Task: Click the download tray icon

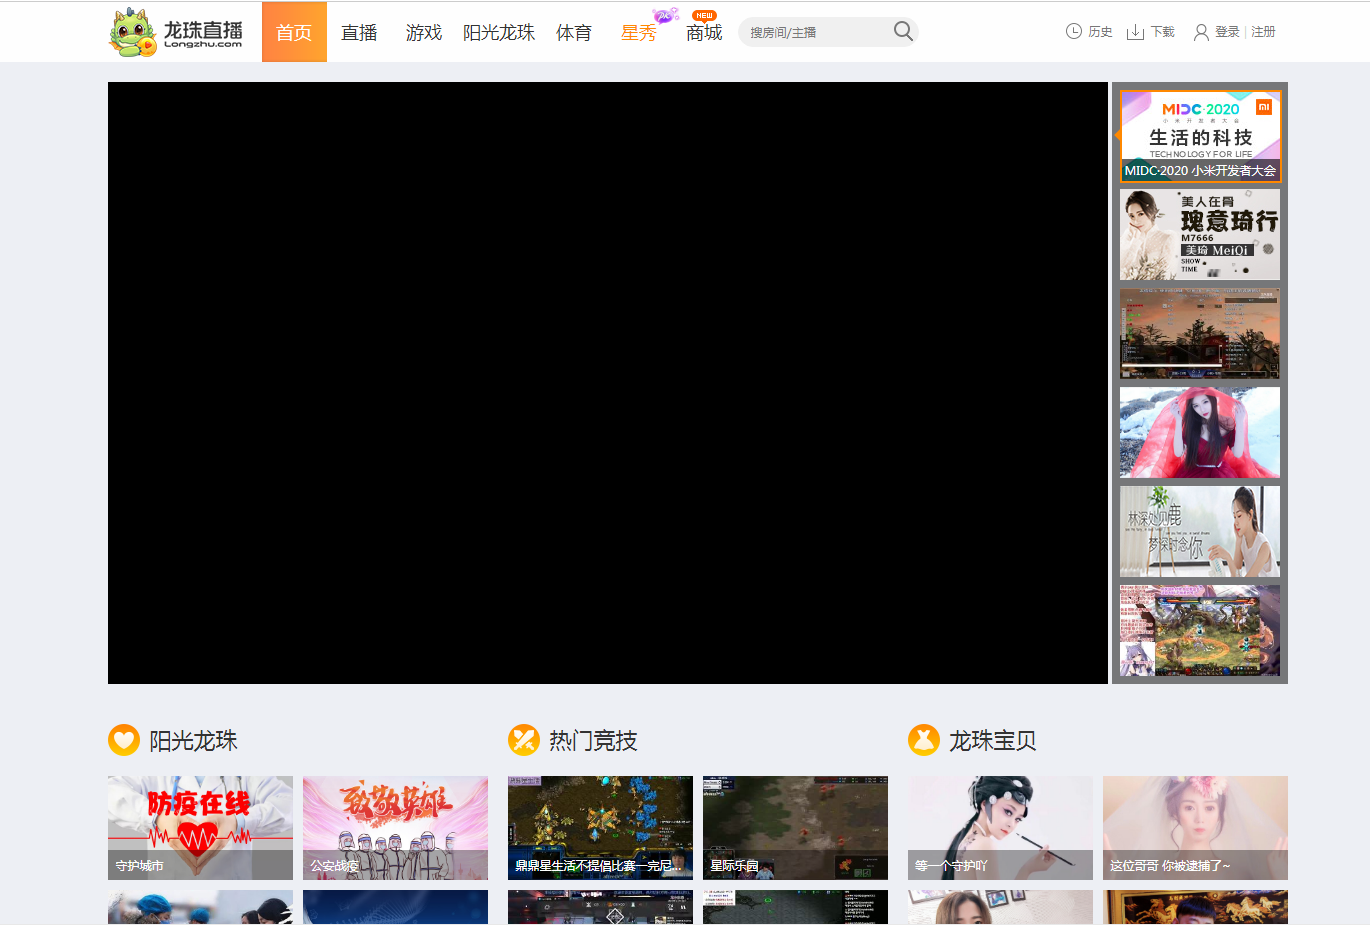Action: [1135, 32]
